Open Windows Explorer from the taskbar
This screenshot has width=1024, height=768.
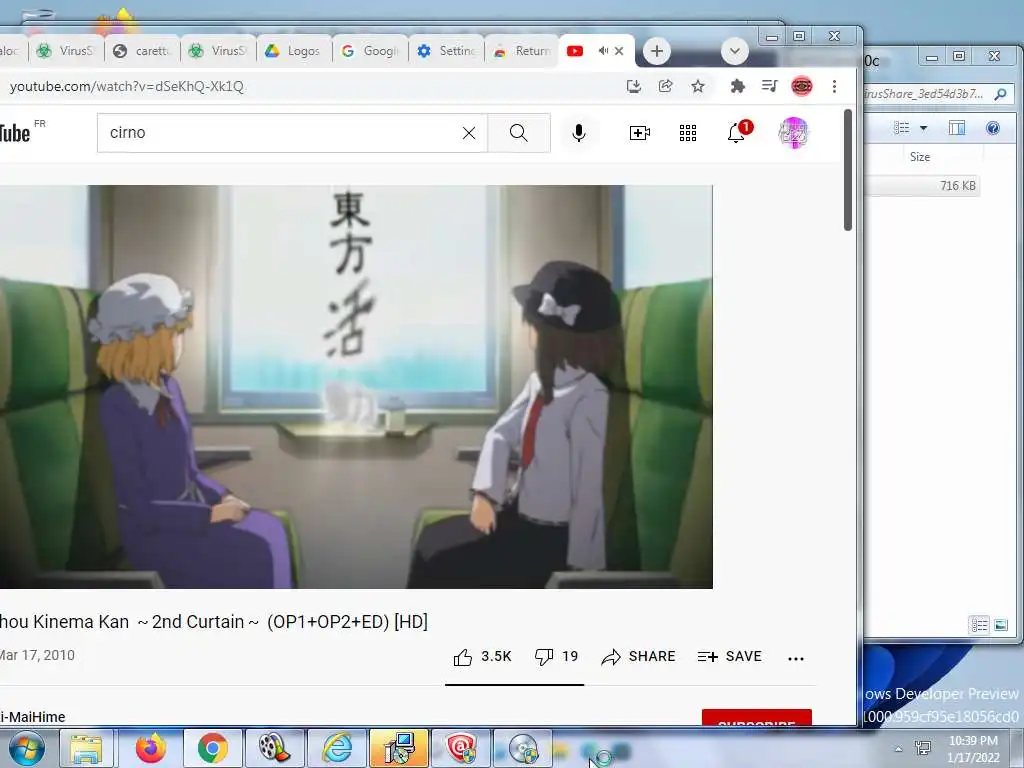[x=87, y=748]
